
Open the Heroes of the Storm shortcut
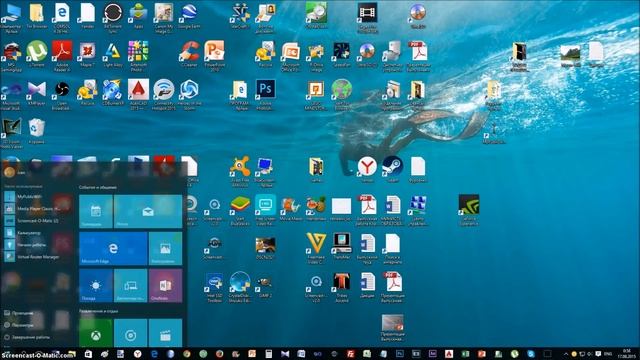coord(189,95)
